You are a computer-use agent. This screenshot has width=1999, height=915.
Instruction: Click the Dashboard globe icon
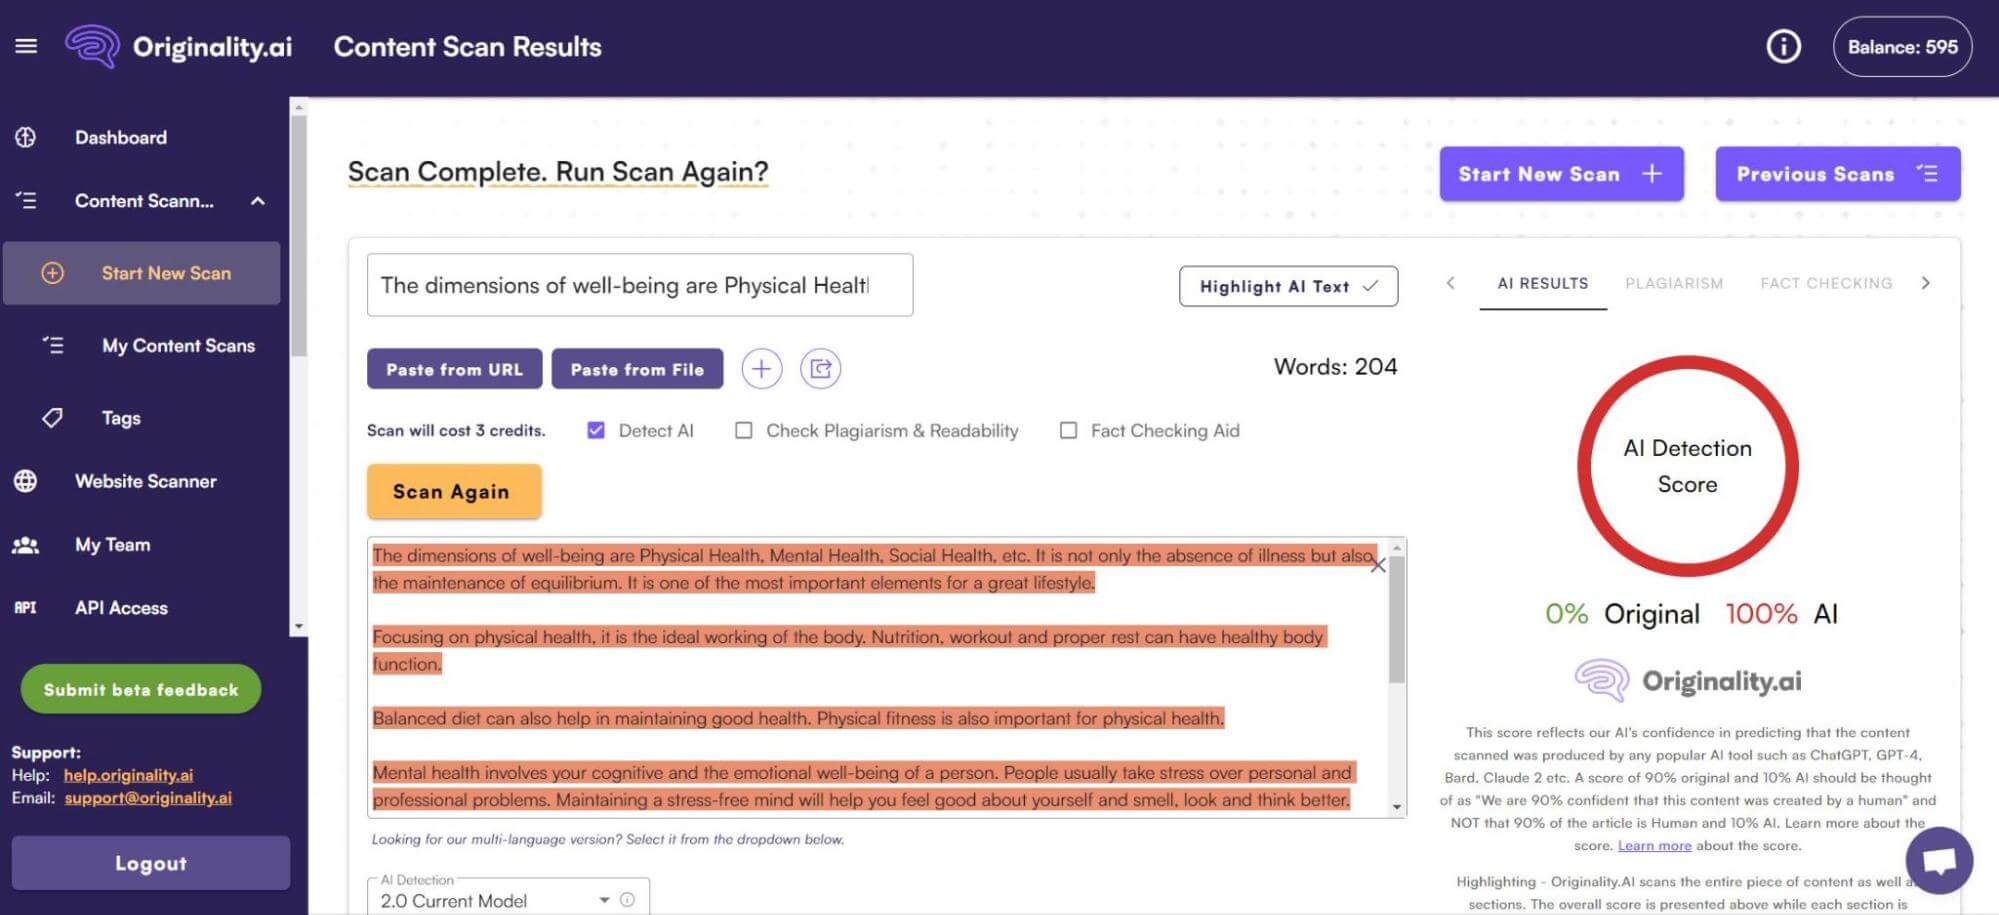click(x=26, y=137)
